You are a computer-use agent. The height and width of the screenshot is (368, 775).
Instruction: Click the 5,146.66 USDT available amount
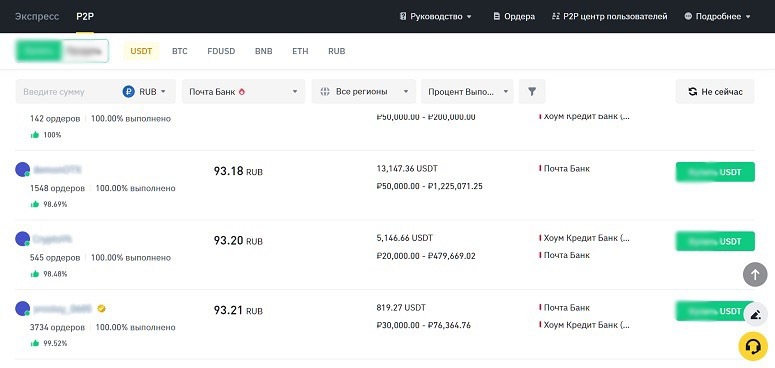coord(404,238)
